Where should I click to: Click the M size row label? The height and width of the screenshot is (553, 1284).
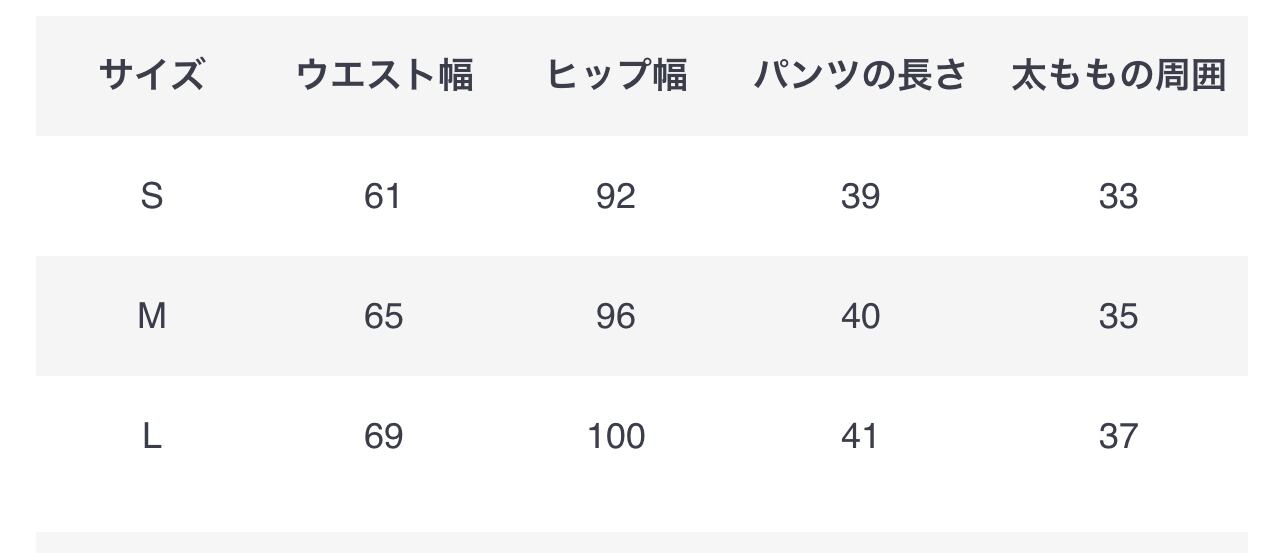pyautogui.click(x=152, y=316)
